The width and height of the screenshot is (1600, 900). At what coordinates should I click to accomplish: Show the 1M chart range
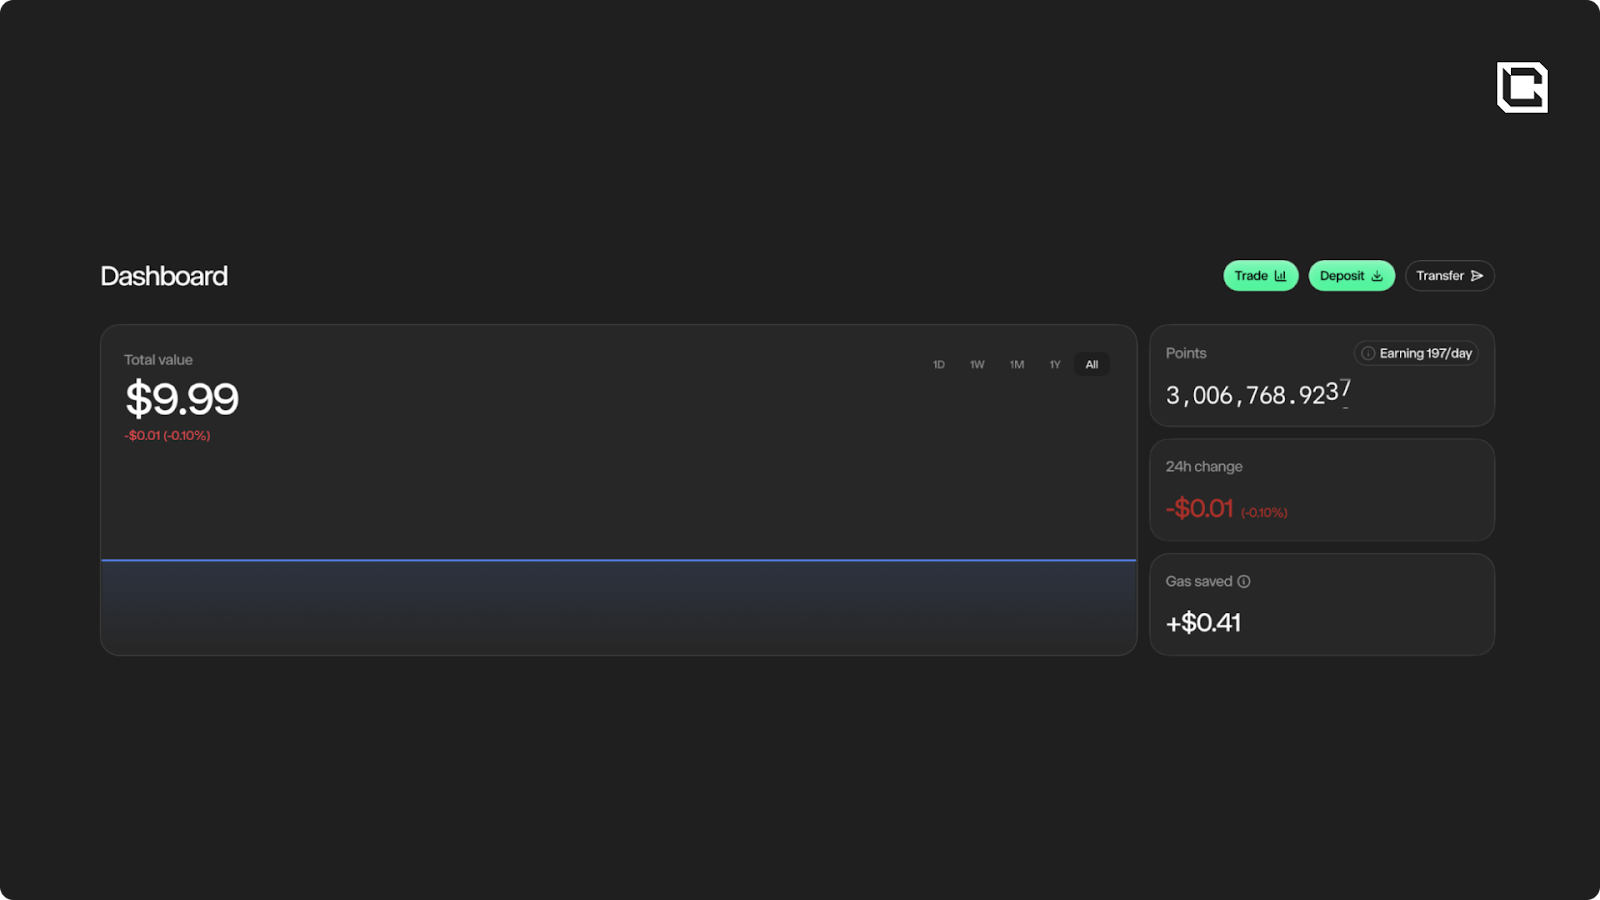point(1017,365)
